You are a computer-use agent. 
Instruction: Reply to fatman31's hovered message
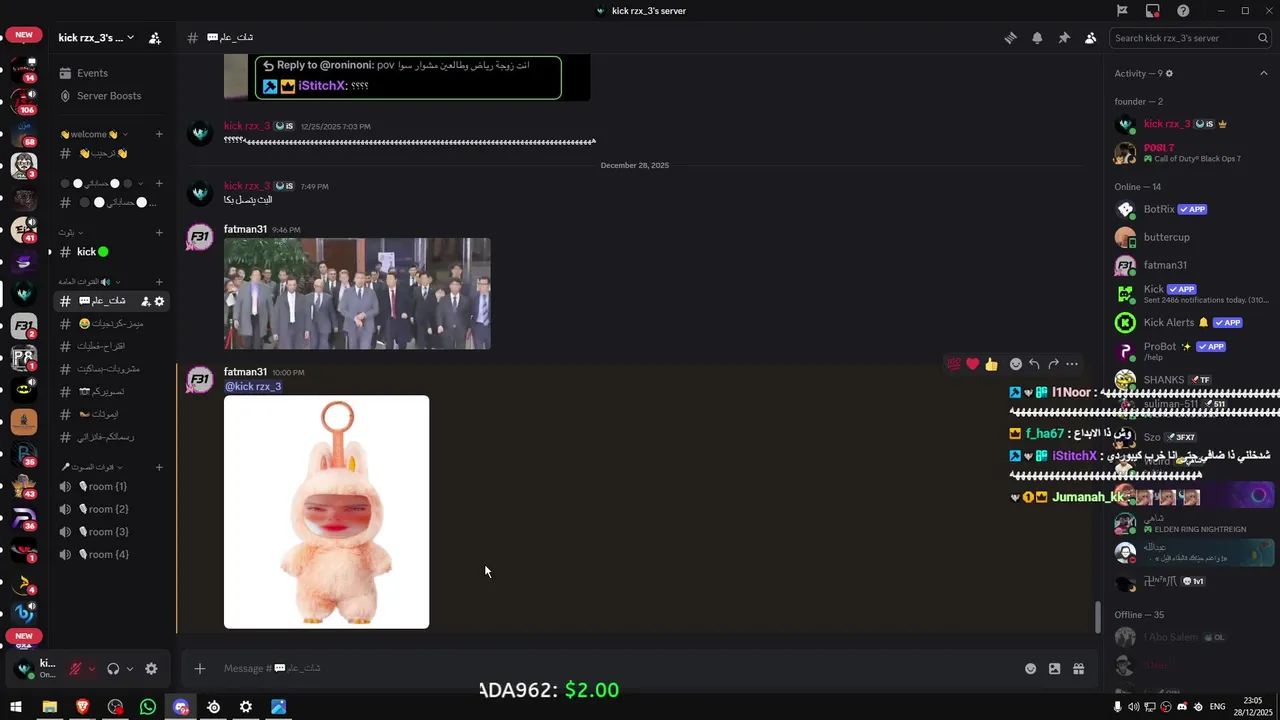tap(1034, 364)
